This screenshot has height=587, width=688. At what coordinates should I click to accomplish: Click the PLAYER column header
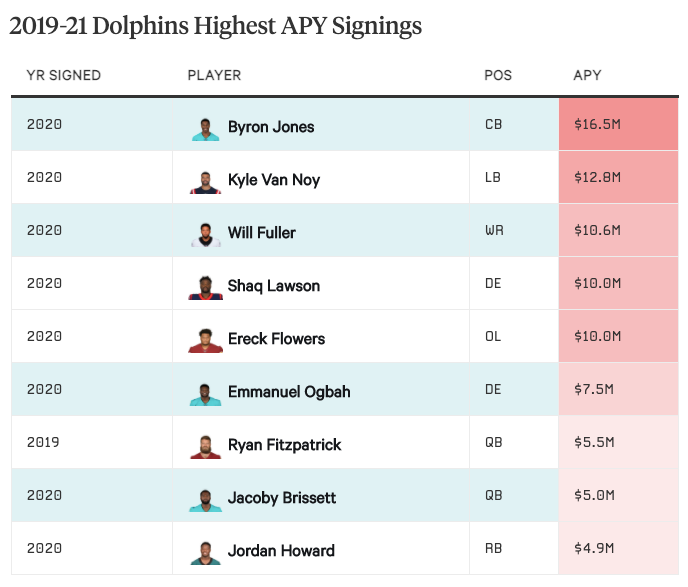click(214, 76)
